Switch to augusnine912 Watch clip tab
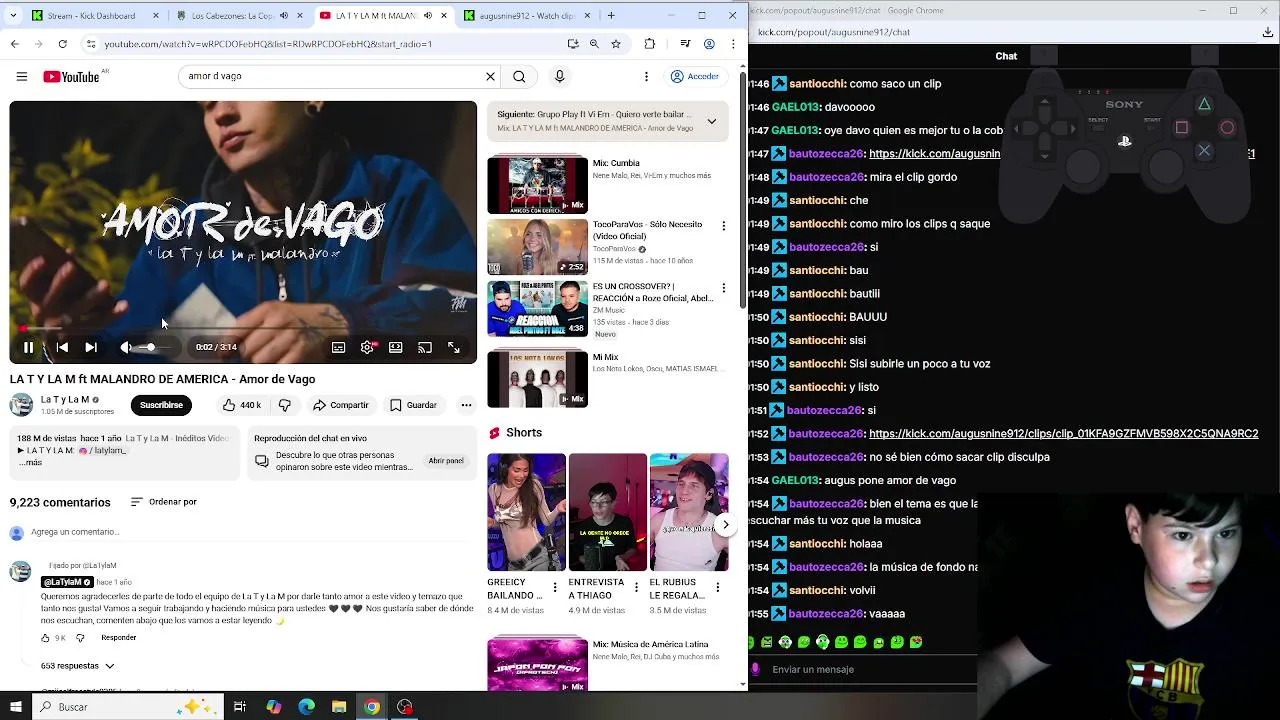The width and height of the screenshot is (1280, 720). click(527, 15)
